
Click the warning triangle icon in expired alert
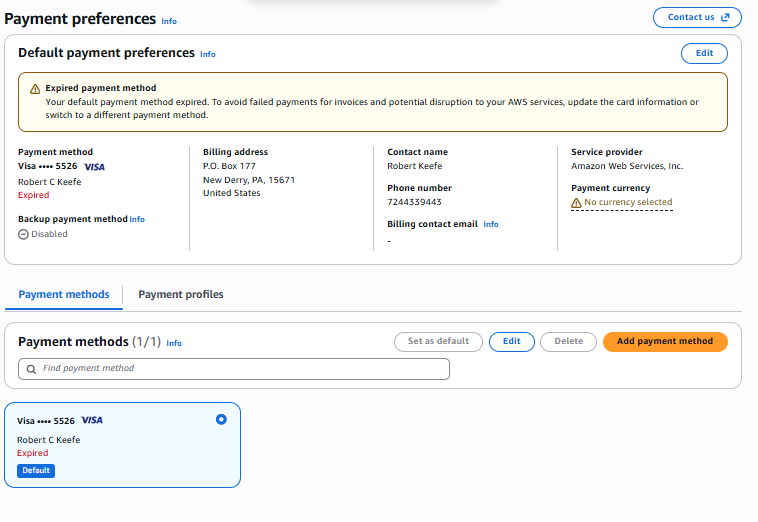pos(35,89)
